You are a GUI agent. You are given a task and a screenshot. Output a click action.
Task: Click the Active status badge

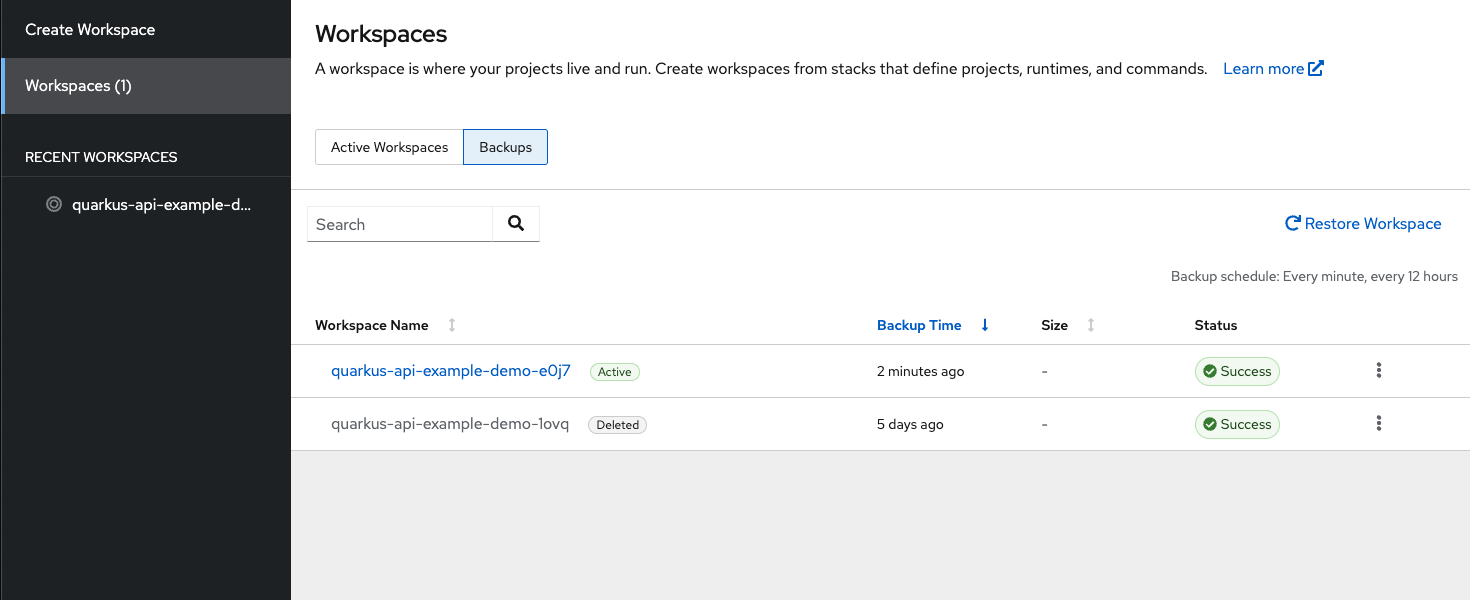(614, 371)
